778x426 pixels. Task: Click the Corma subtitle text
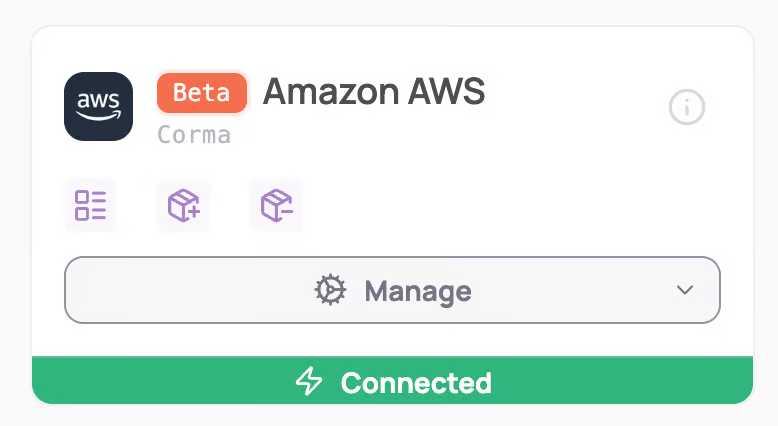pos(194,135)
